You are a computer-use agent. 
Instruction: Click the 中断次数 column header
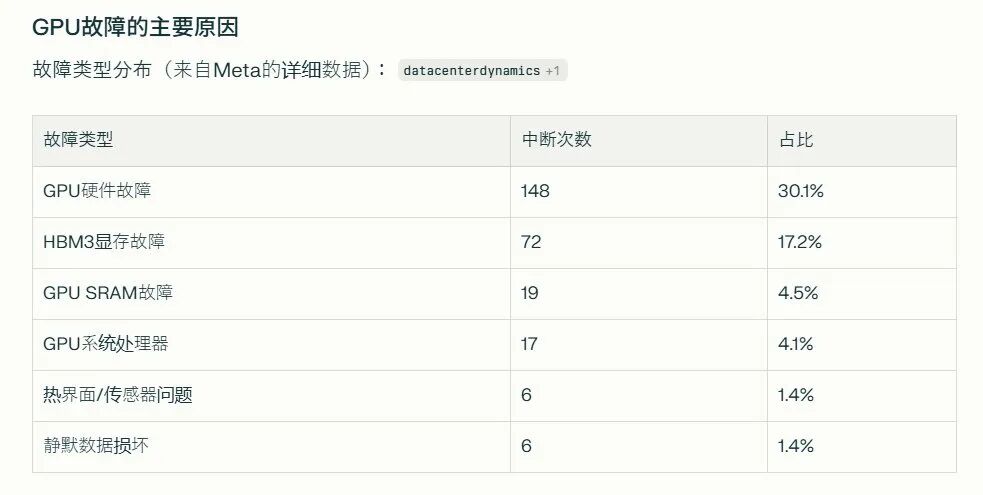[557, 140]
